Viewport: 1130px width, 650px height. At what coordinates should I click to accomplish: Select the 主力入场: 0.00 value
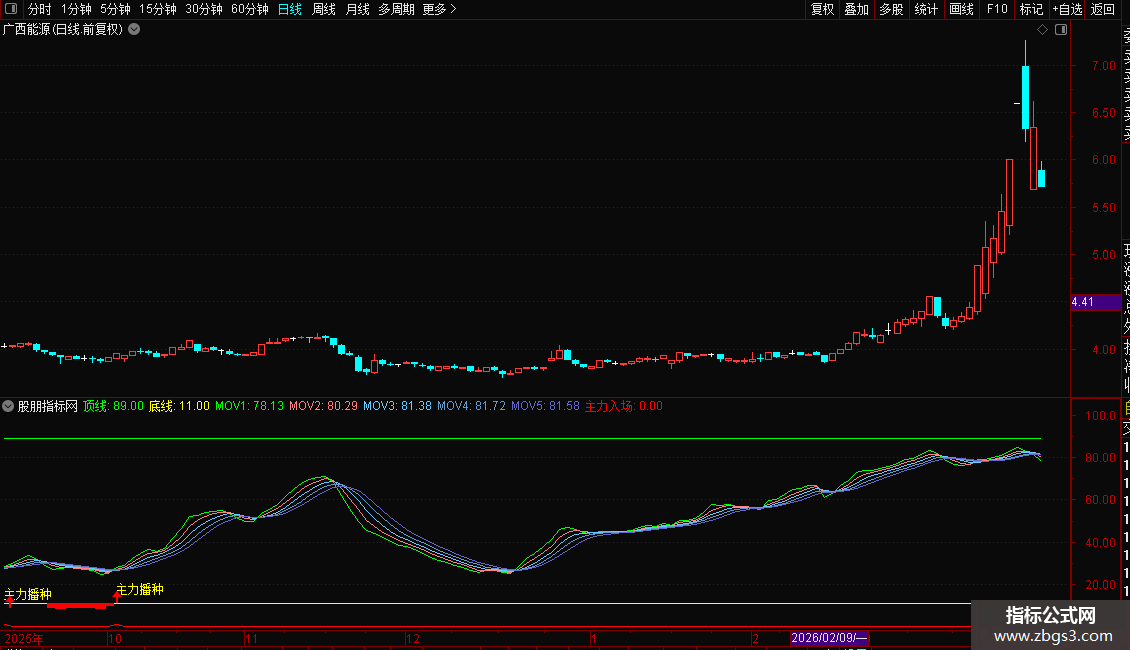click(x=623, y=406)
